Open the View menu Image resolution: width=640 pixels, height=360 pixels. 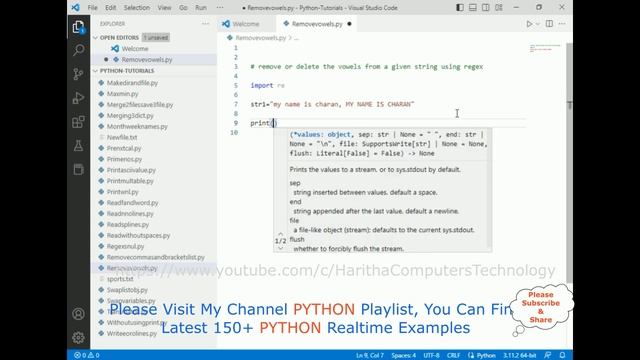[164, 8]
